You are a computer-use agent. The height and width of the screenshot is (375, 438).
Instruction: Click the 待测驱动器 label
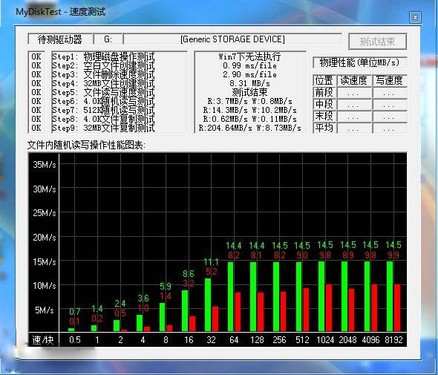[60, 39]
